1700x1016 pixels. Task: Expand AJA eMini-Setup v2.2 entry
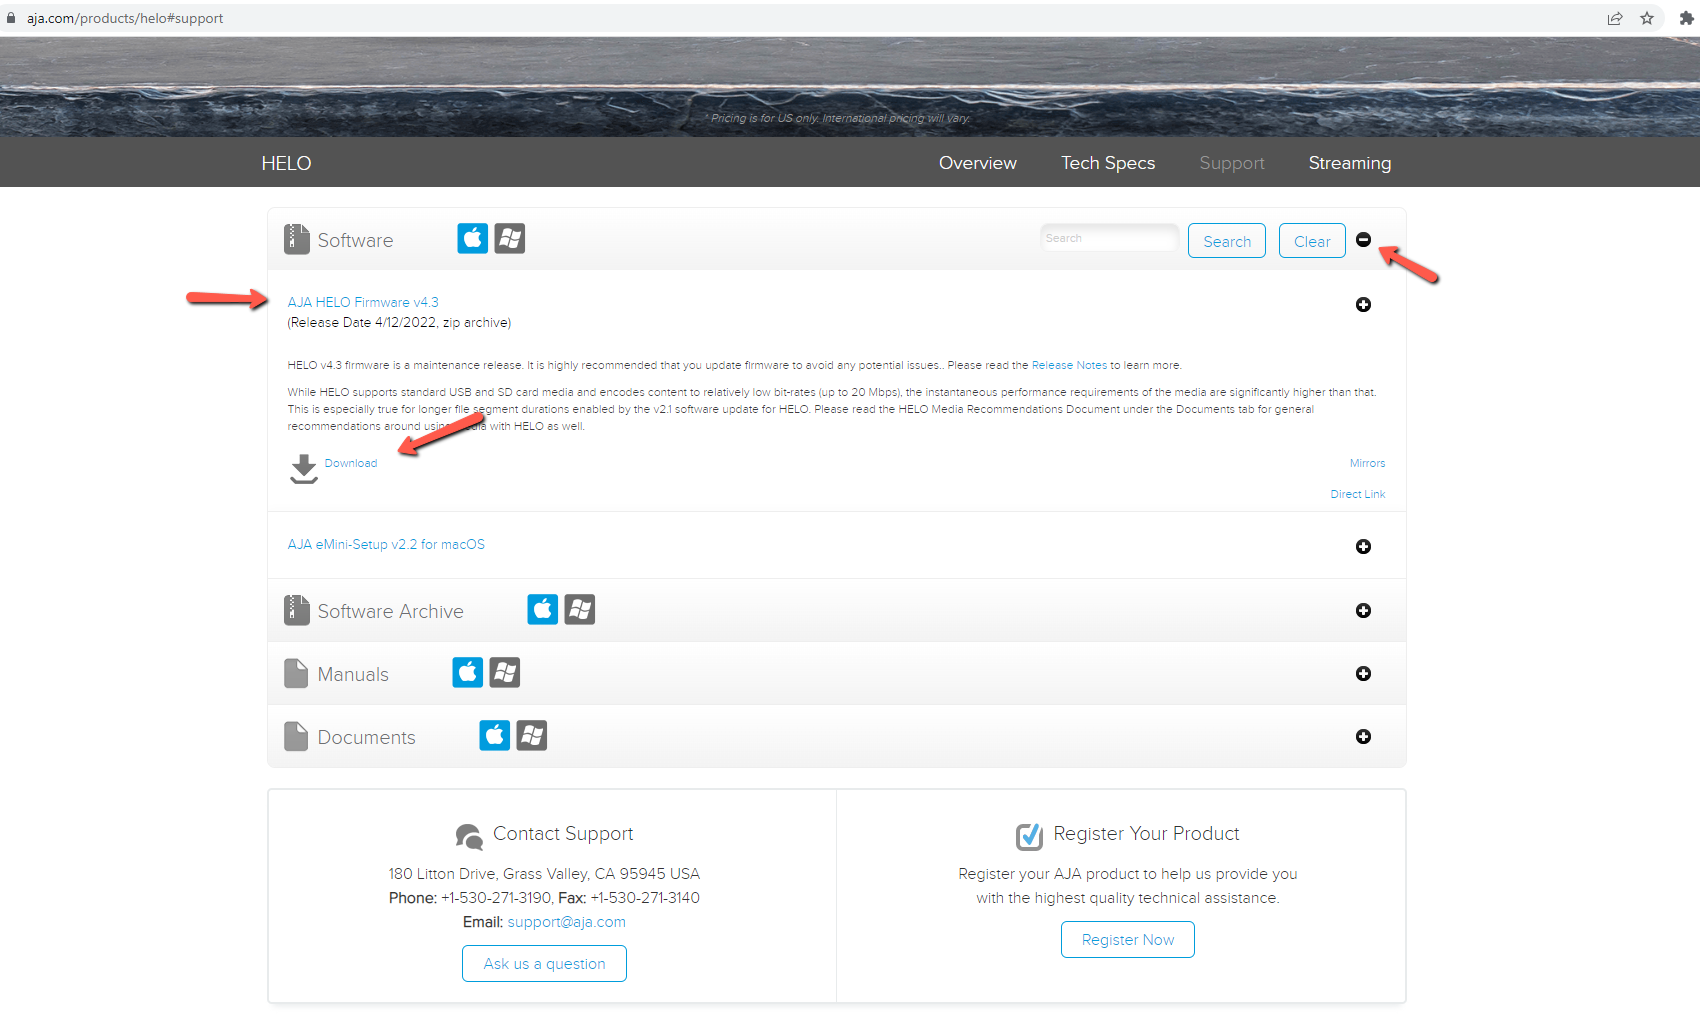coord(1363,546)
